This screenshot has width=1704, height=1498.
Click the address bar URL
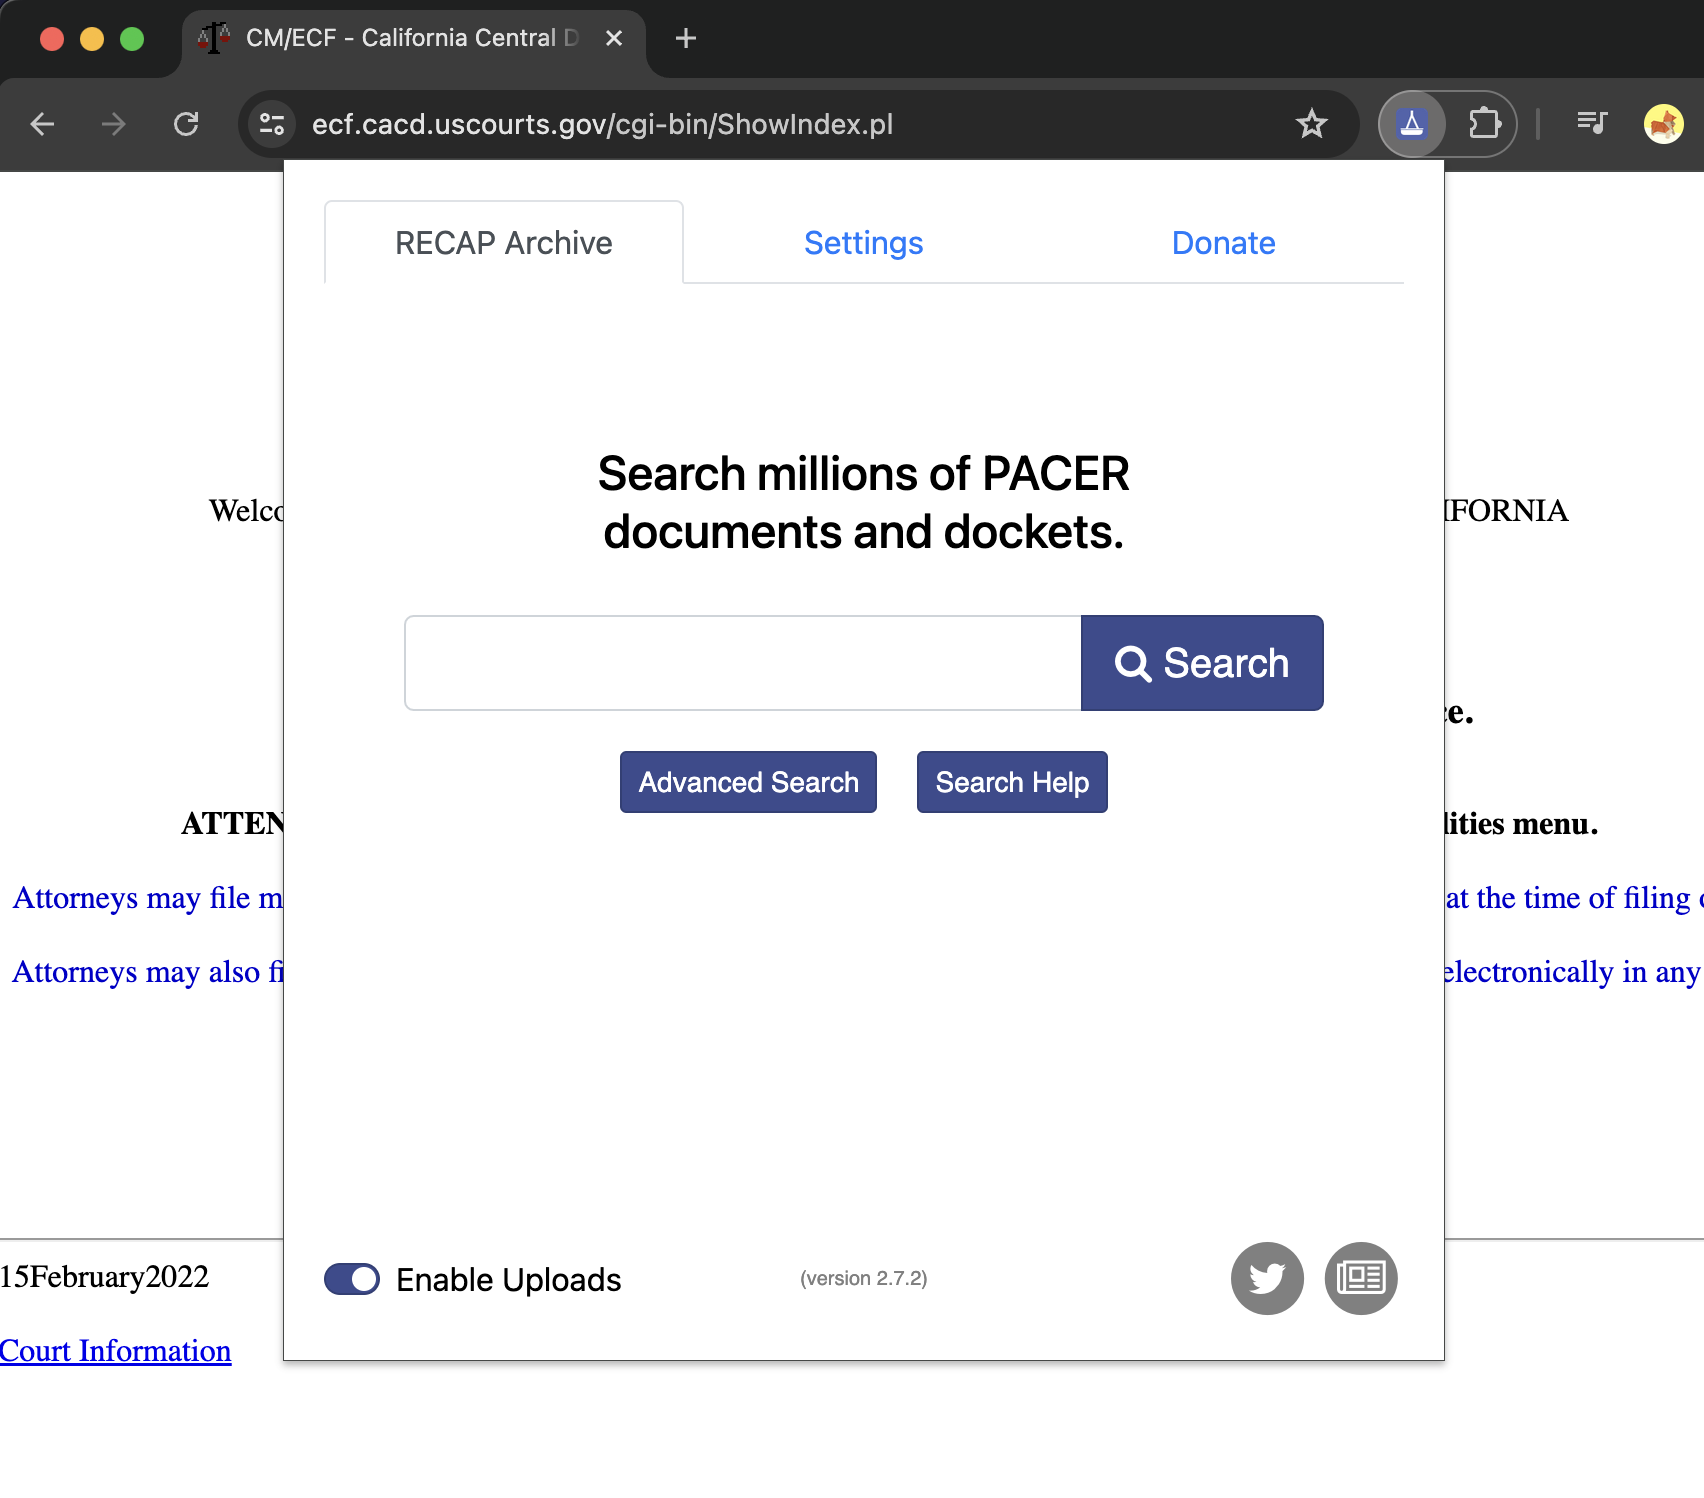pos(602,124)
